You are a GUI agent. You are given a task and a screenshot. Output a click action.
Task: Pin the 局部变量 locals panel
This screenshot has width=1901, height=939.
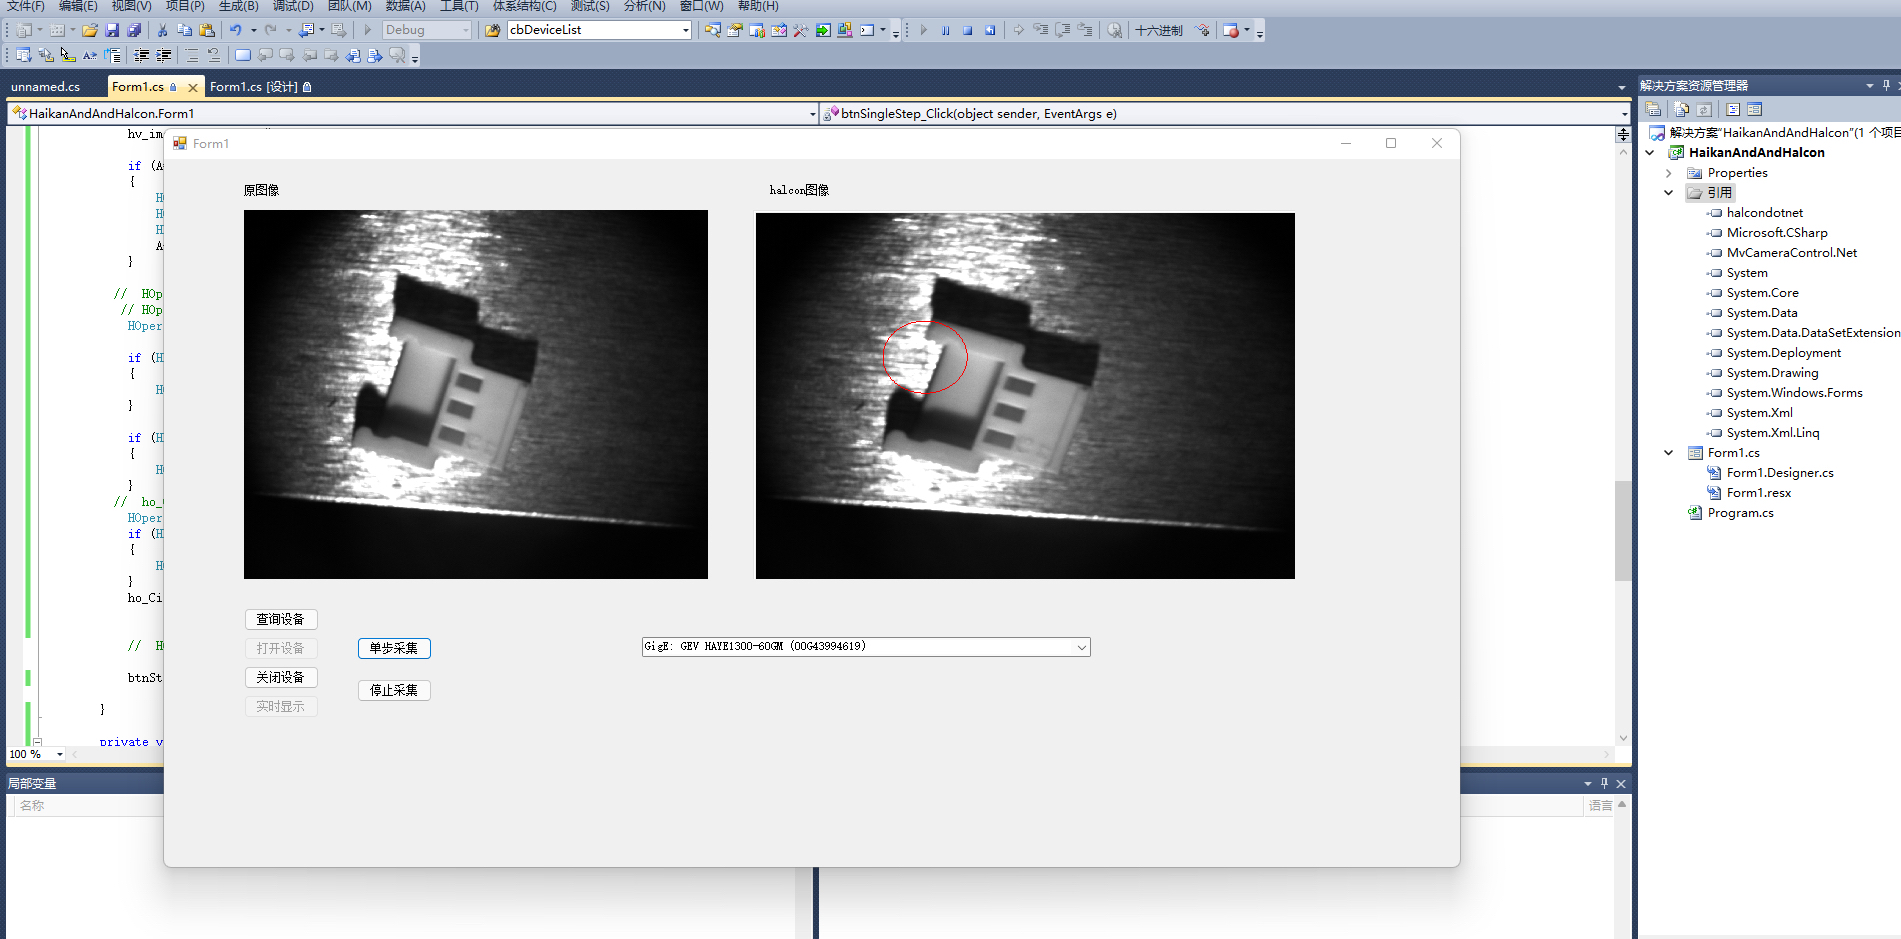pos(1605,783)
